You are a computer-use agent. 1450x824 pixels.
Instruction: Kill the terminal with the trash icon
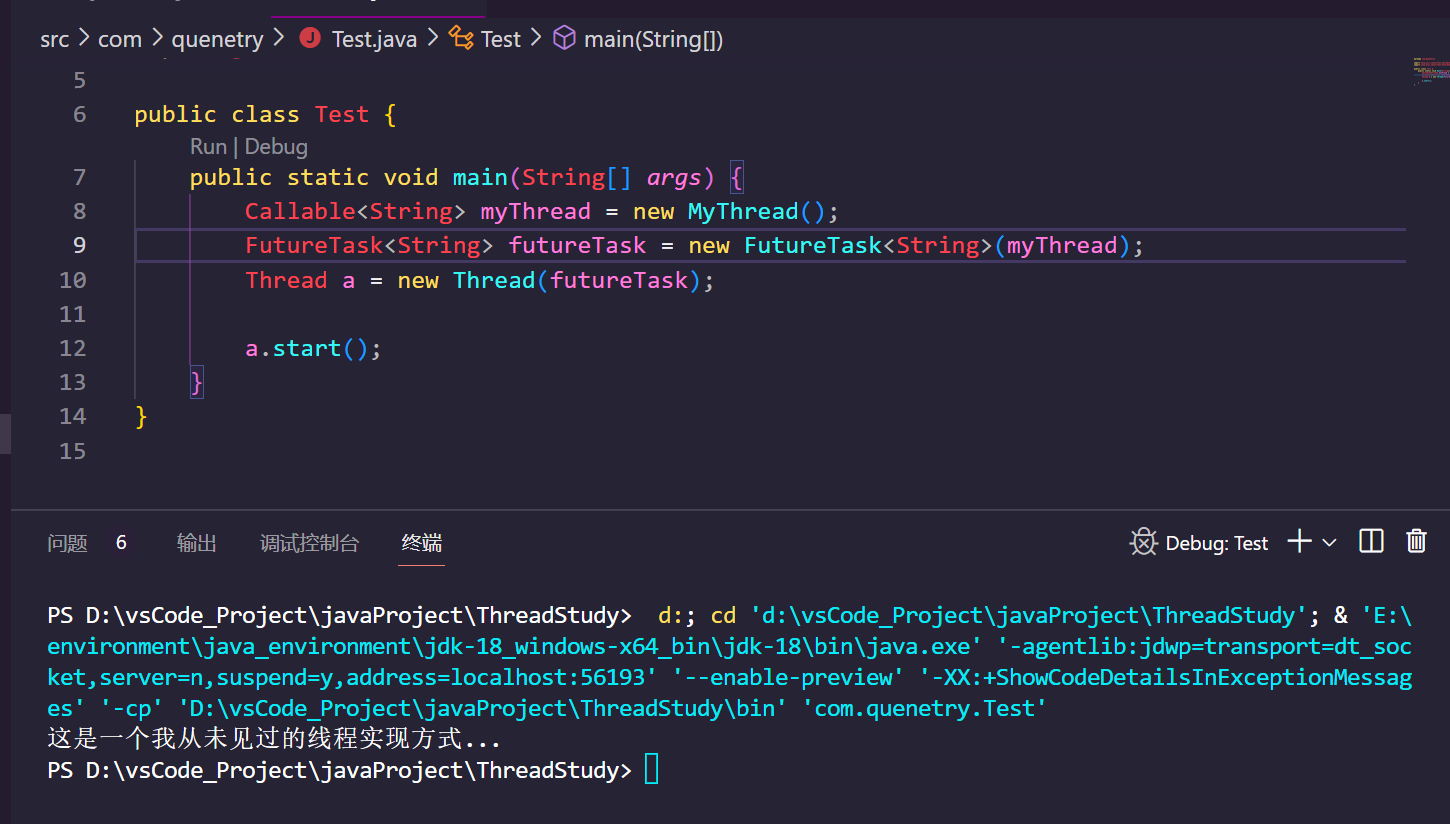point(1416,542)
